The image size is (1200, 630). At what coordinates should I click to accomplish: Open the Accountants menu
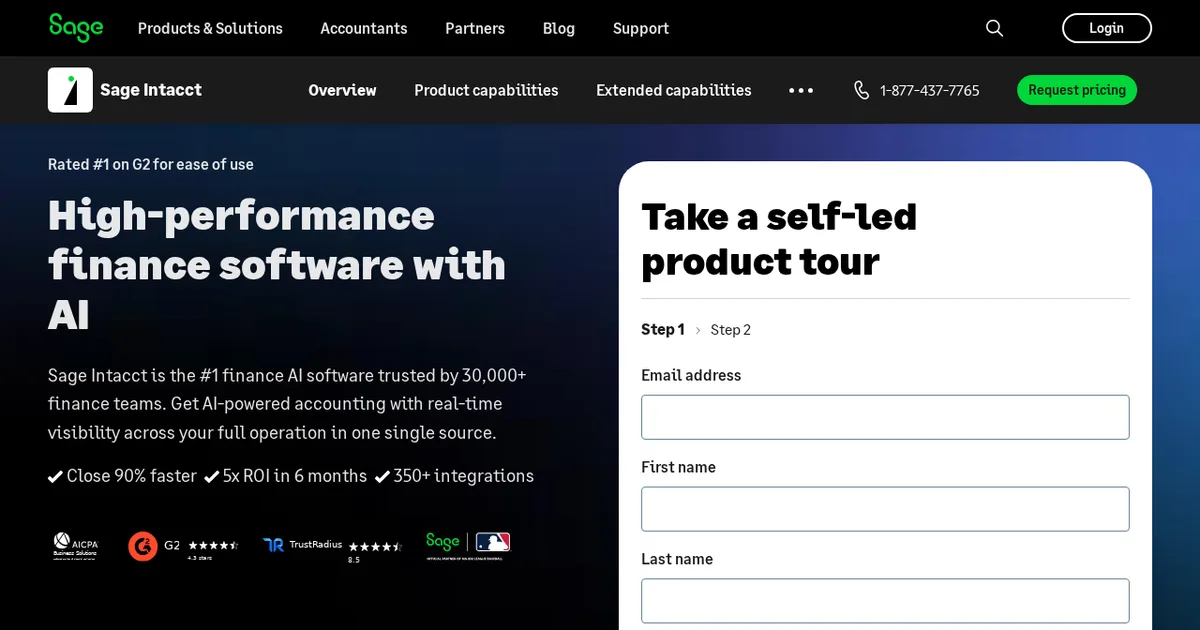[364, 28]
